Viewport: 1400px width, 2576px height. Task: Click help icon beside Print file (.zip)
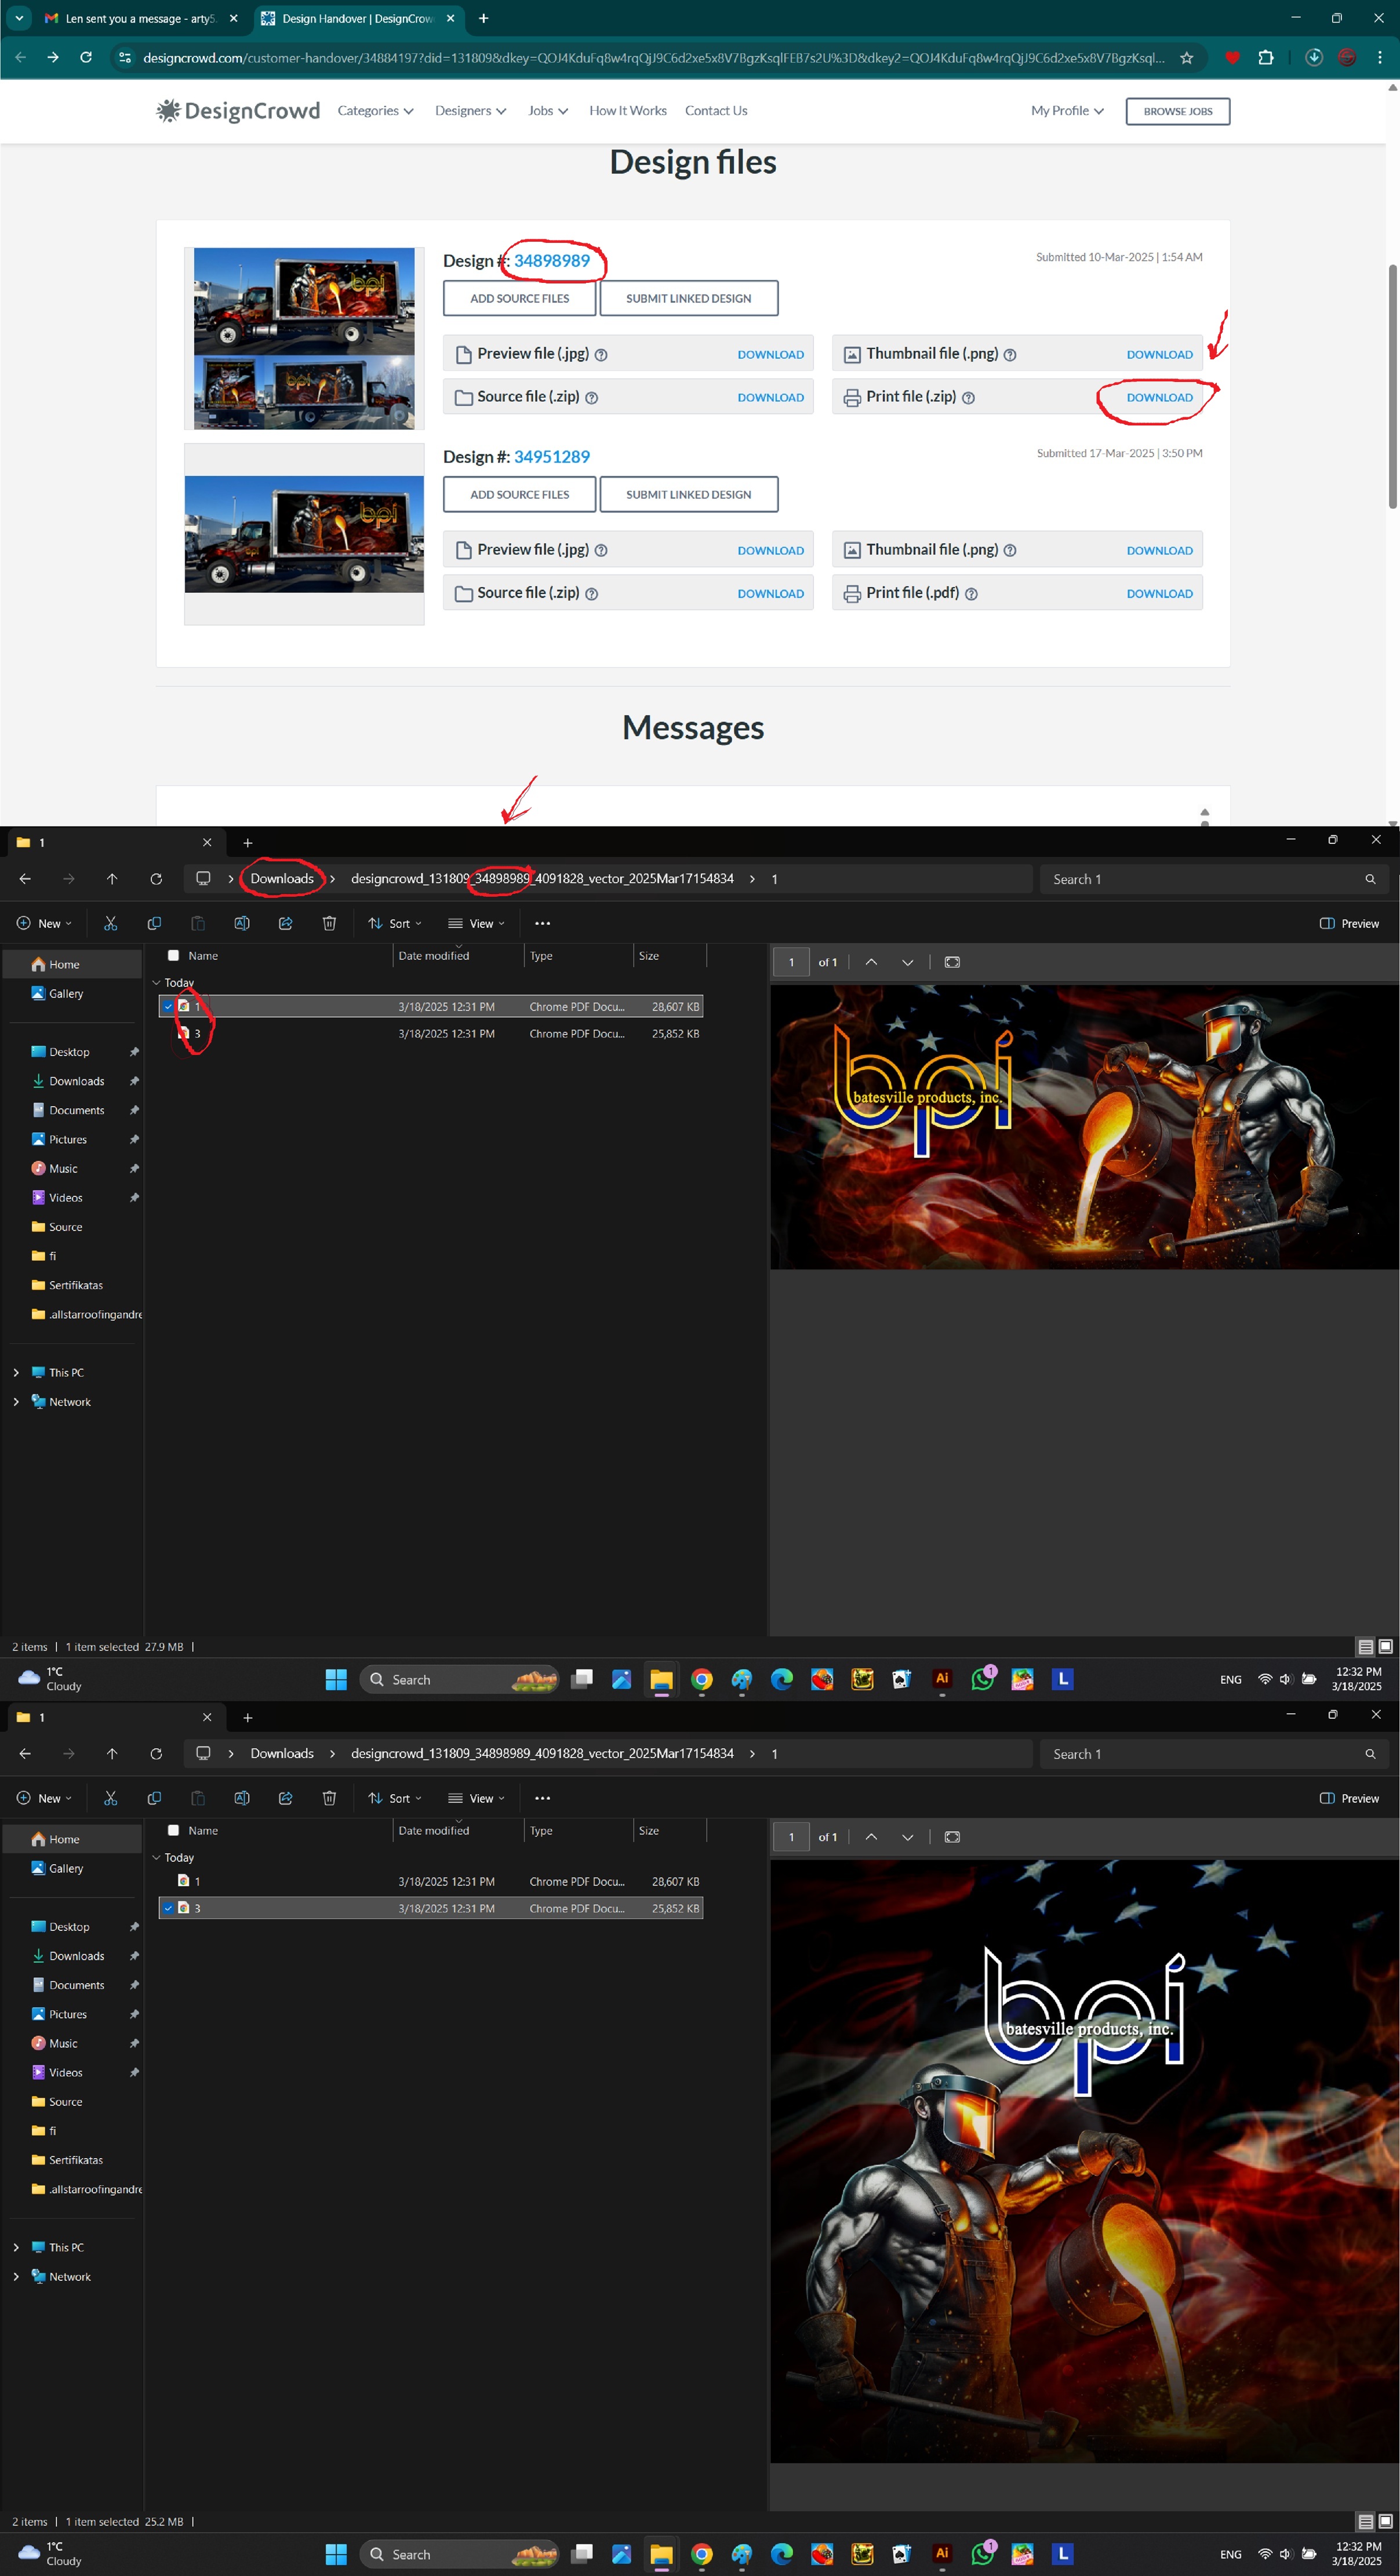click(x=968, y=398)
